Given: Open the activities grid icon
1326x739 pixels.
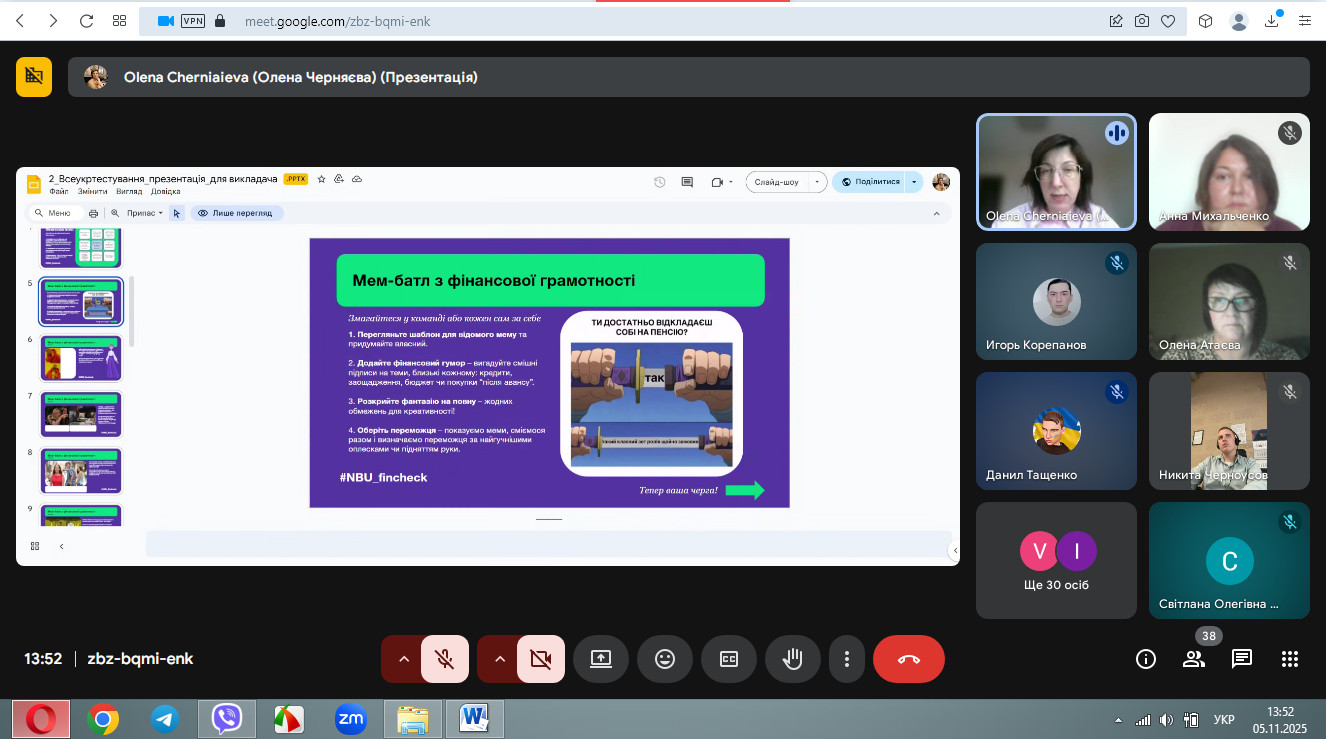Looking at the screenshot, I should (1290, 659).
